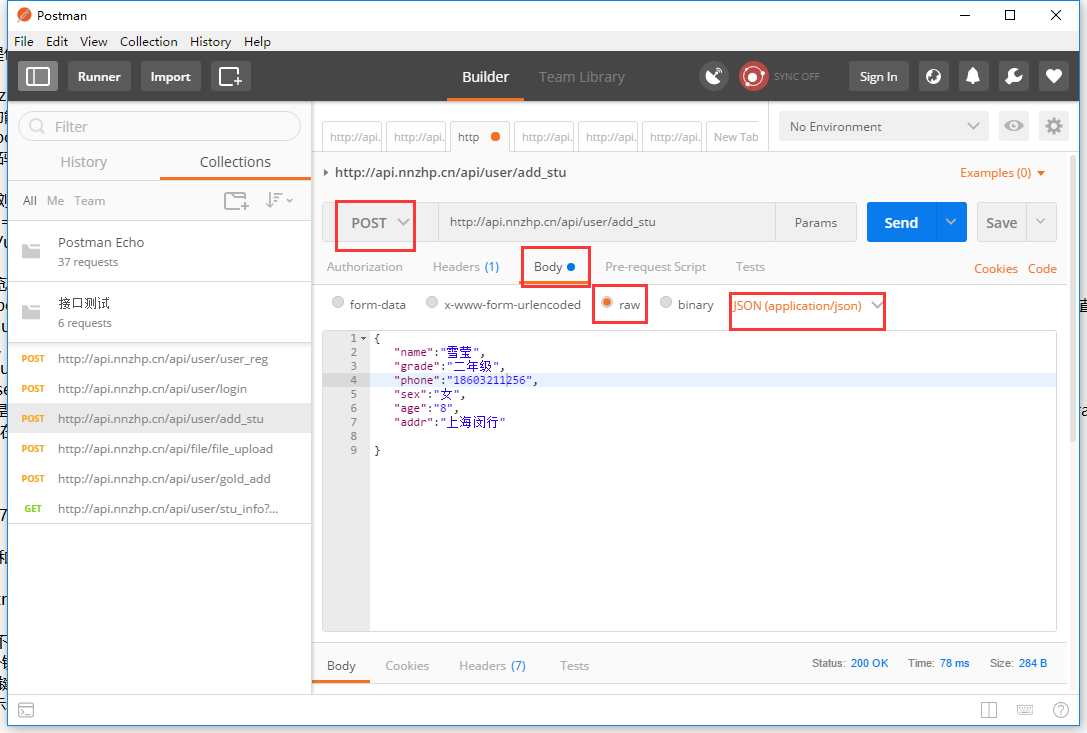Open the Collection menu
Image resolution: width=1087 pixels, height=733 pixels.
148,42
